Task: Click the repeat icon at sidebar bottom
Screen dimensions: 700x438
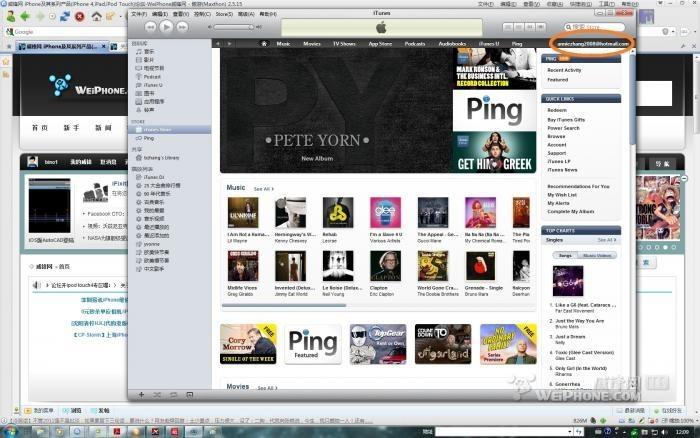Action: [x=174, y=395]
